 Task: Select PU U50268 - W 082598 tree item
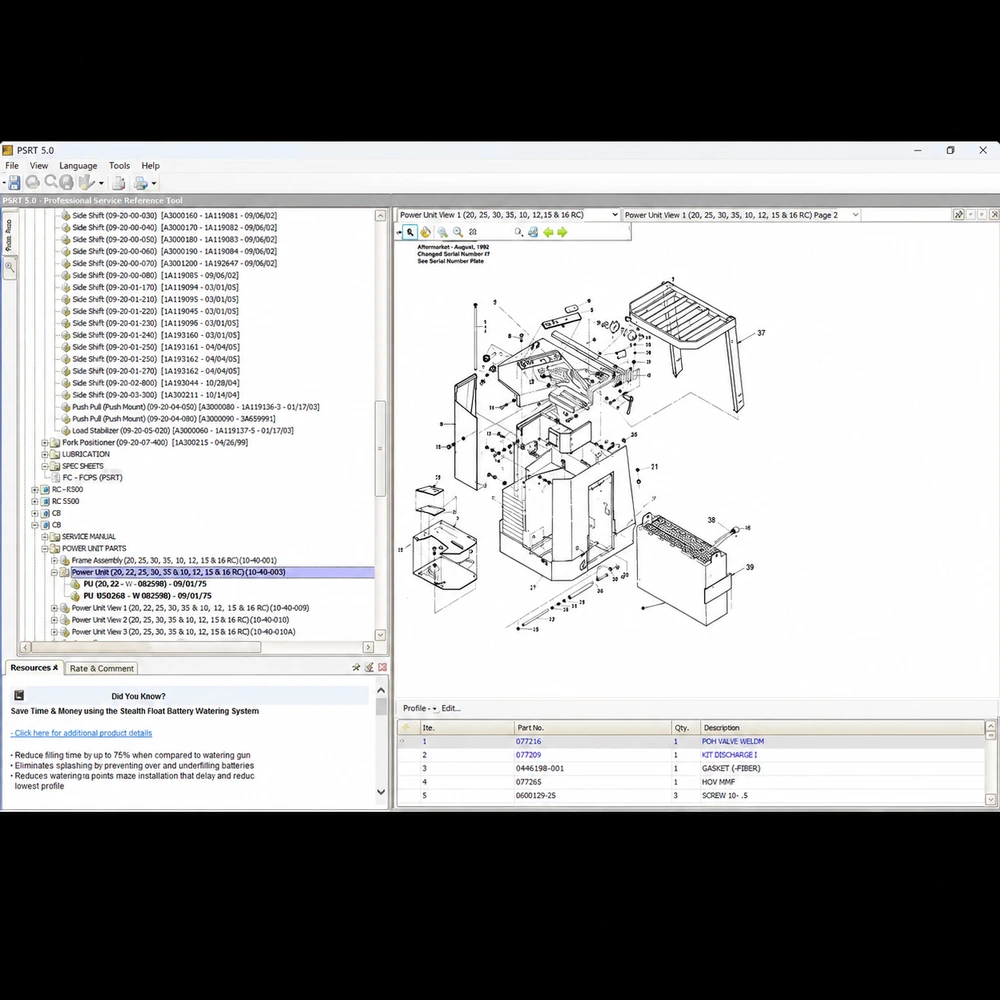point(147,596)
